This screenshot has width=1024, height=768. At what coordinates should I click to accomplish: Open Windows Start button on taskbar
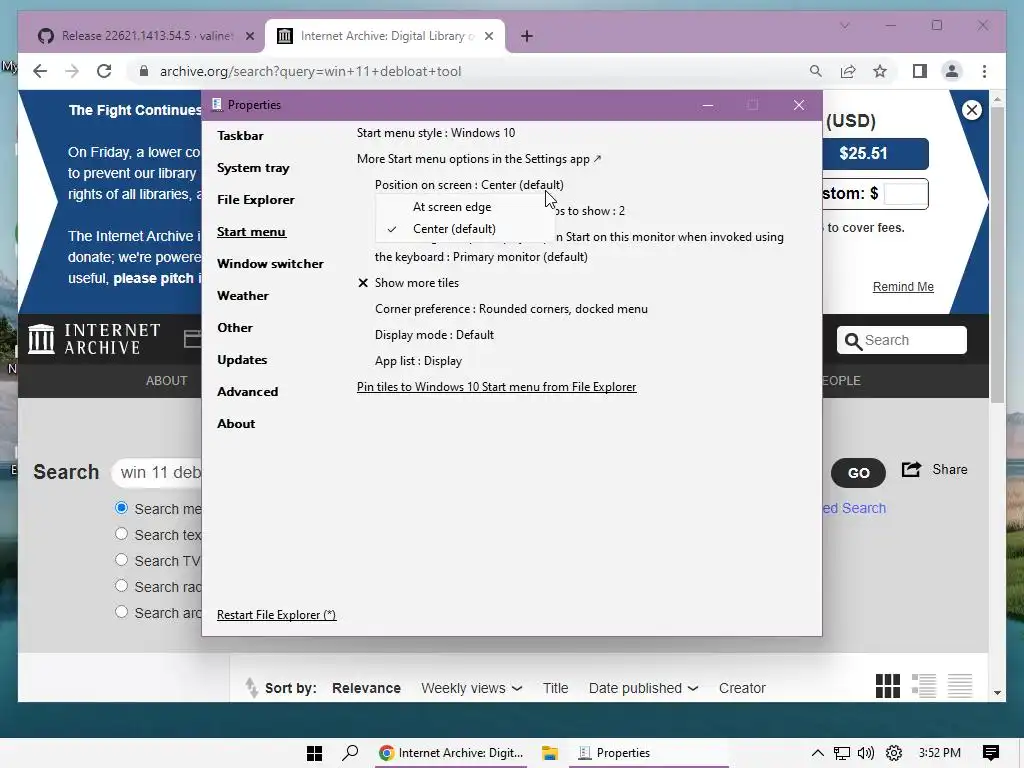(x=315, y=753)
